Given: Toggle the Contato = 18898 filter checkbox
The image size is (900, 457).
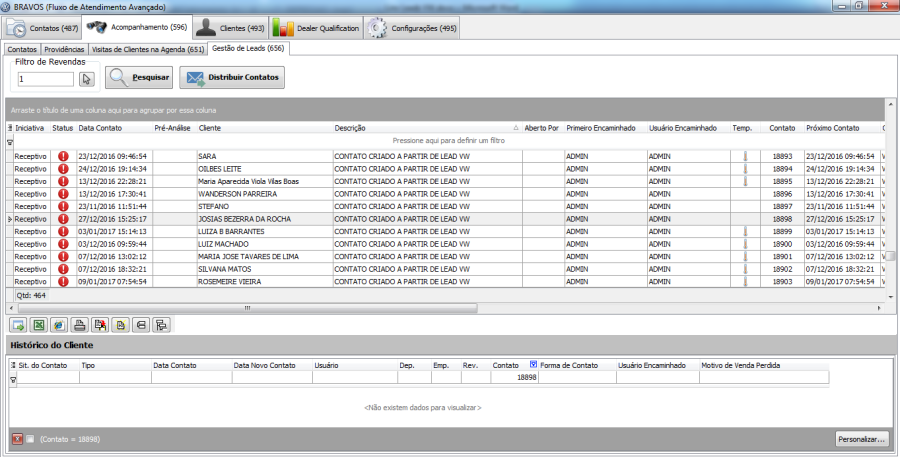Looking at the screenshot, I should point(30,439).
